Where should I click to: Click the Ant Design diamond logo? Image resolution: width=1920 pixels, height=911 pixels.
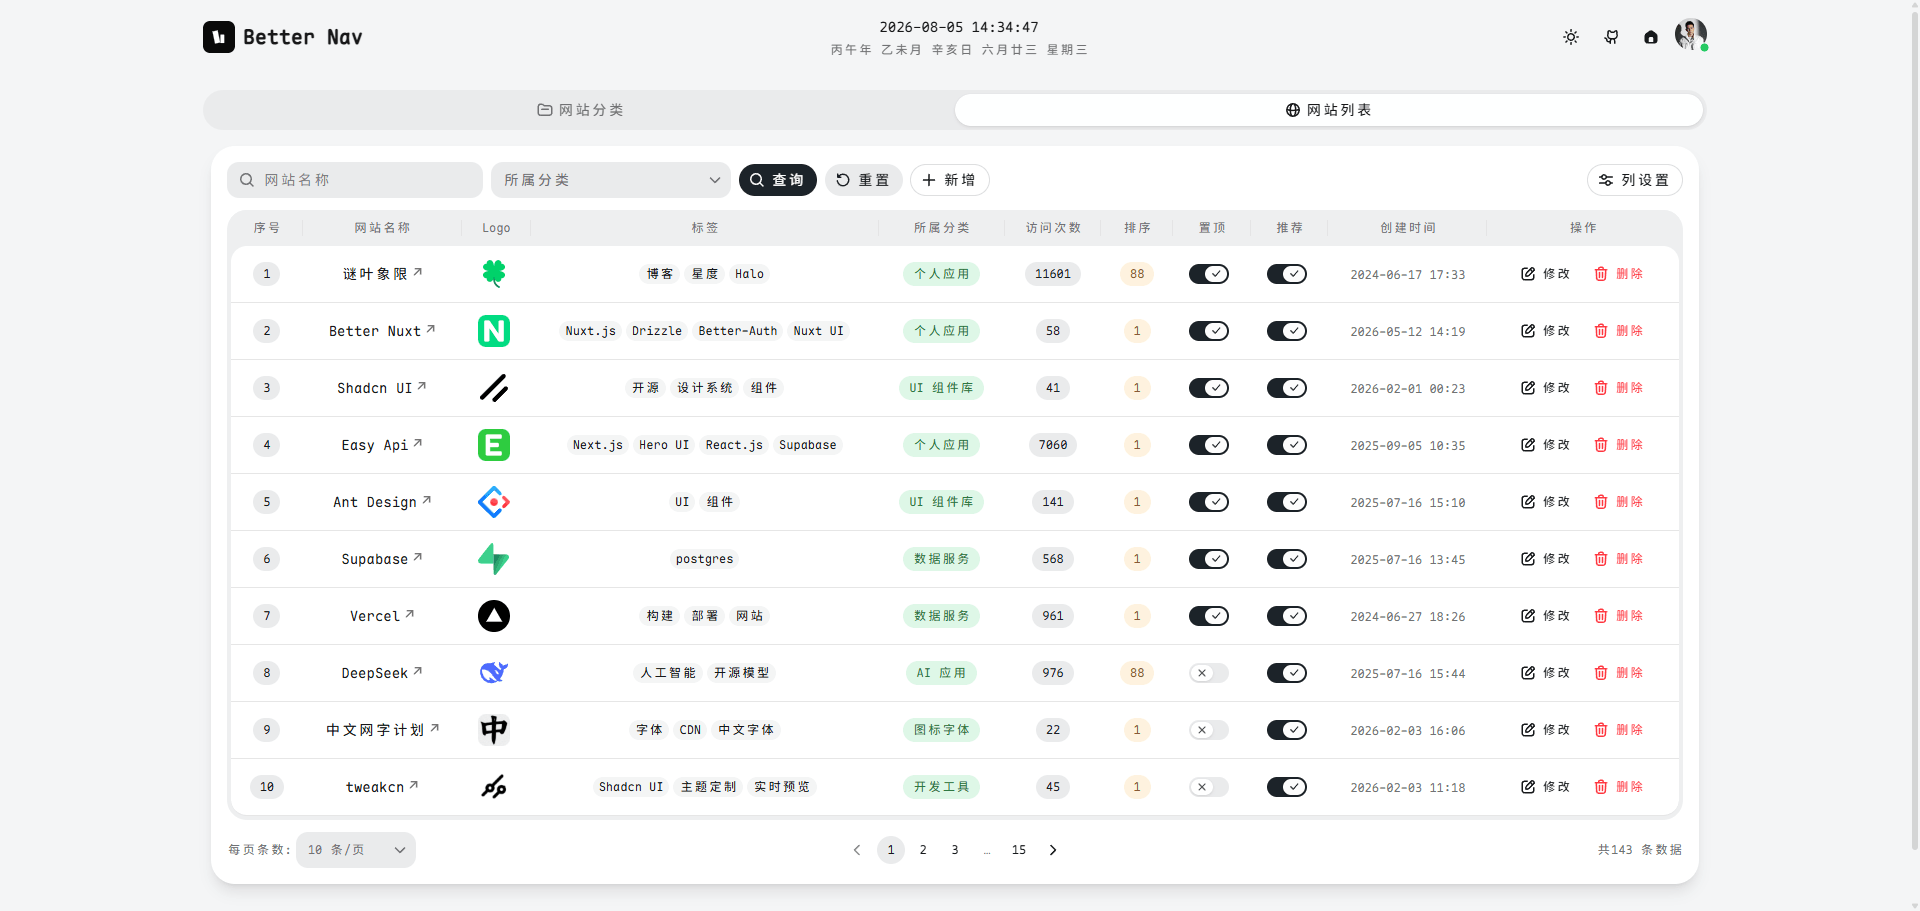(x=494, y=502)
